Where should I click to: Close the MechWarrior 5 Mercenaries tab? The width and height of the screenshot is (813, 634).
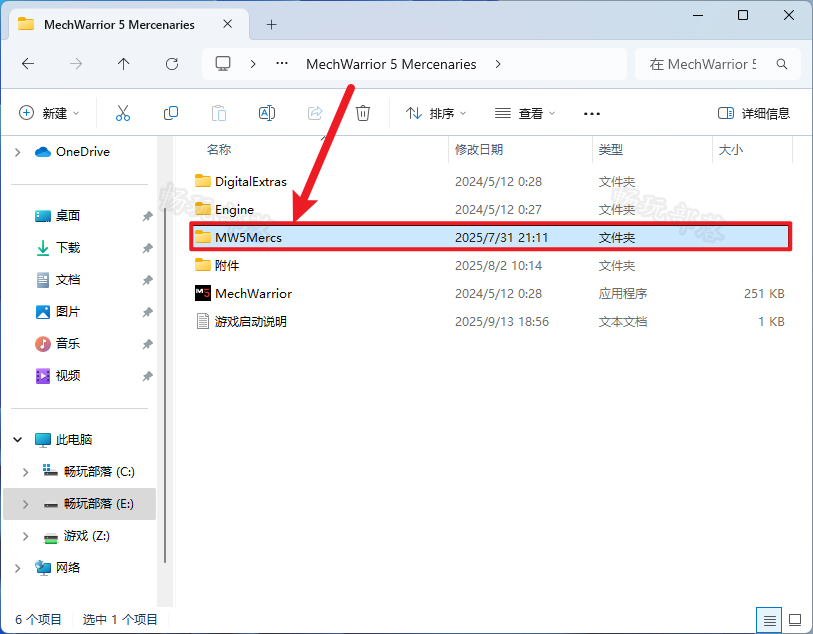click(228, 24)
